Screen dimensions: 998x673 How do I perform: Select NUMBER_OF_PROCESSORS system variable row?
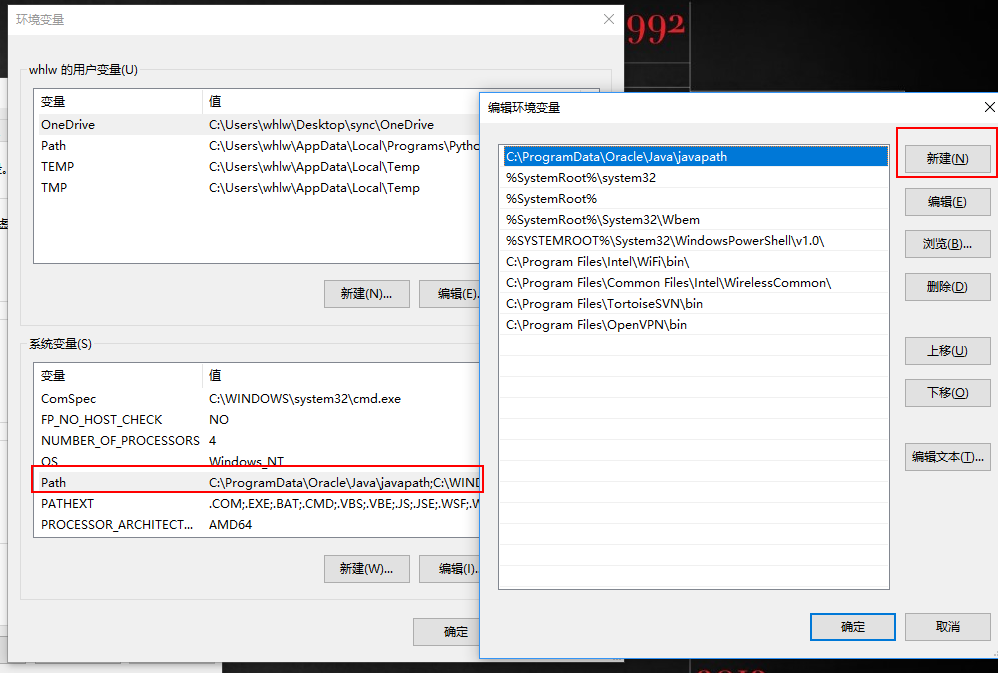tap(257, 441)
